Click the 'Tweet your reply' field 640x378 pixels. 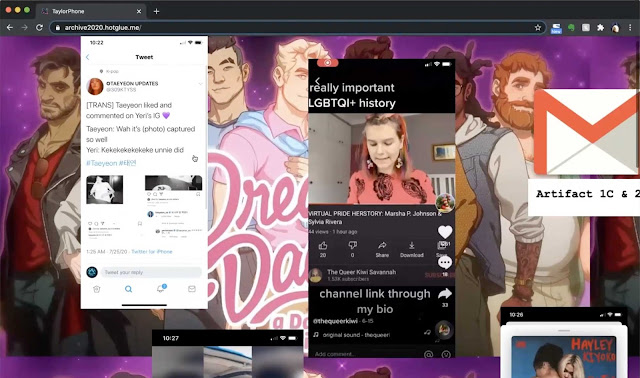[x=151, y=272]
